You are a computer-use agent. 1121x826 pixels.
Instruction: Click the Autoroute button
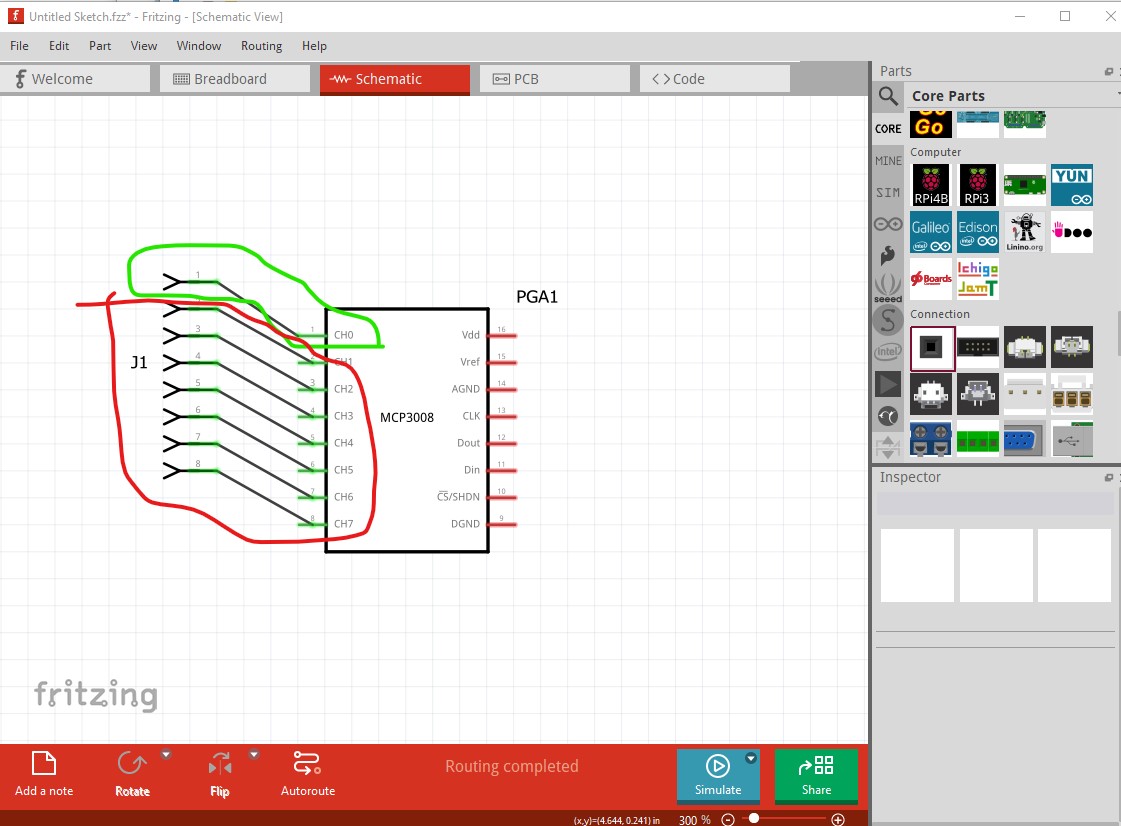(x=307, y=775)
